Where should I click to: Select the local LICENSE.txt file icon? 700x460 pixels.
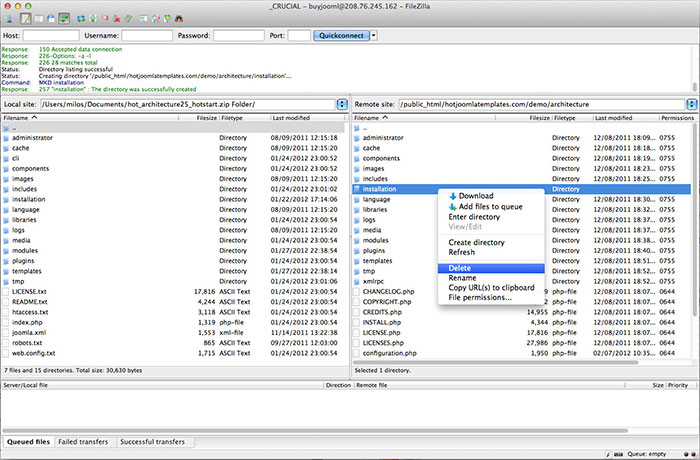[x=6, y=292]
